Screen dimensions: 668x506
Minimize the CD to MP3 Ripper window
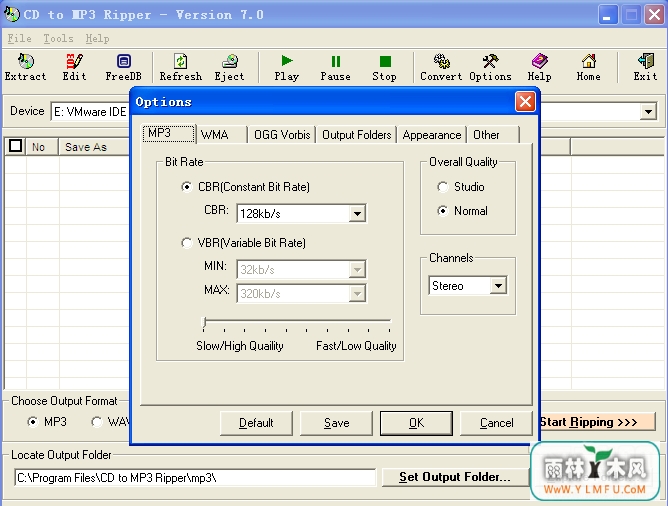coord(608,15)
